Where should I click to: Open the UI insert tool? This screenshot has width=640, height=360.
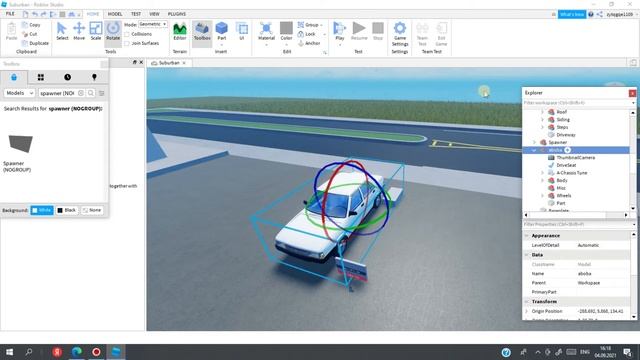pos(242,31)
